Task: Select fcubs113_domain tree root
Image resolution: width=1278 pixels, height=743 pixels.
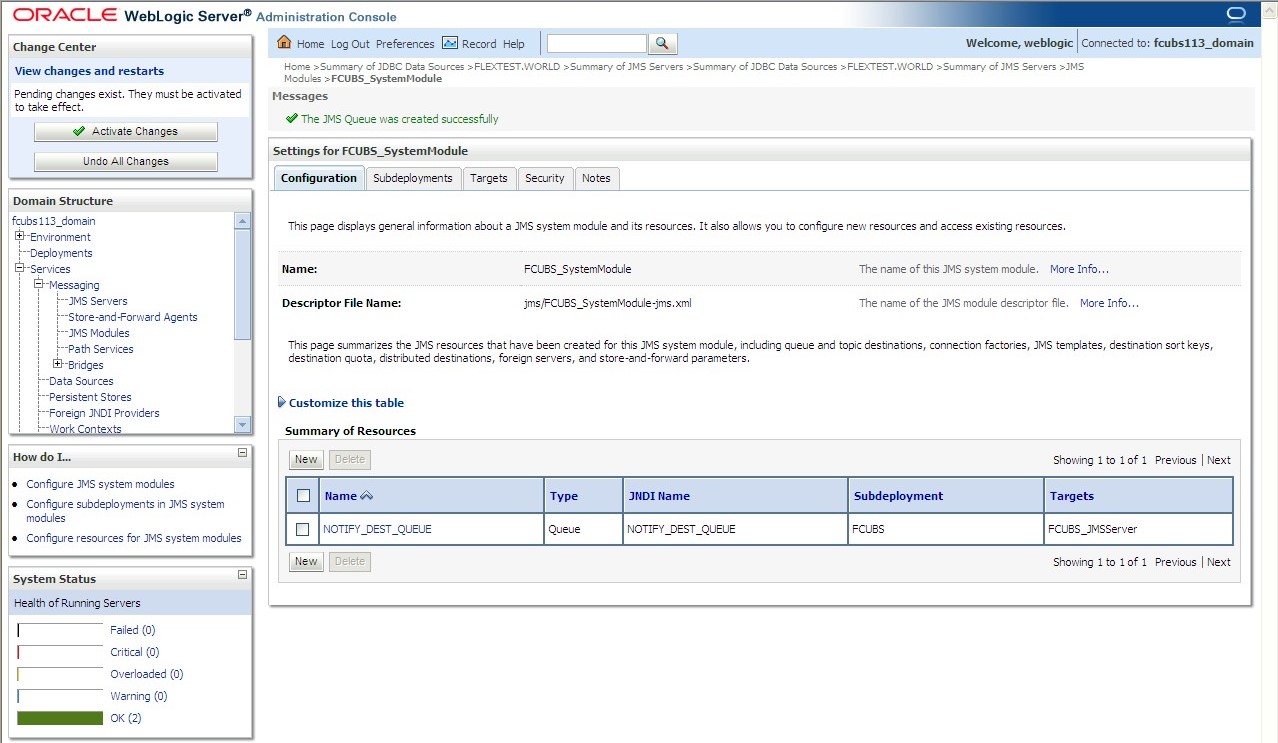Action: tap(54, 221)
